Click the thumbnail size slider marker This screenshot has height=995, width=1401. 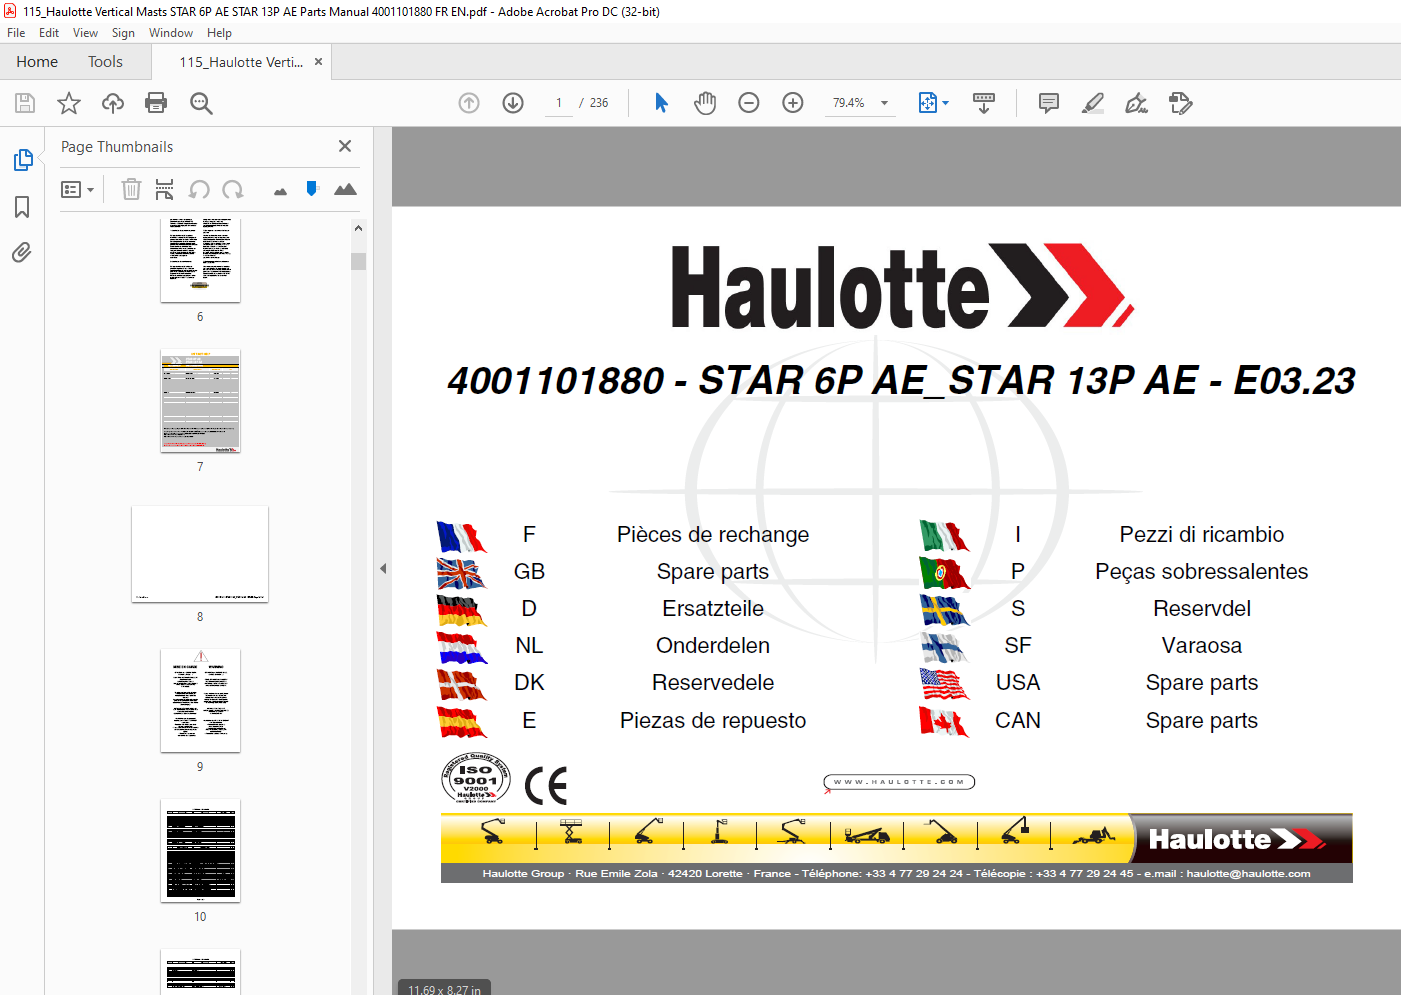click(x=312, y=188)
